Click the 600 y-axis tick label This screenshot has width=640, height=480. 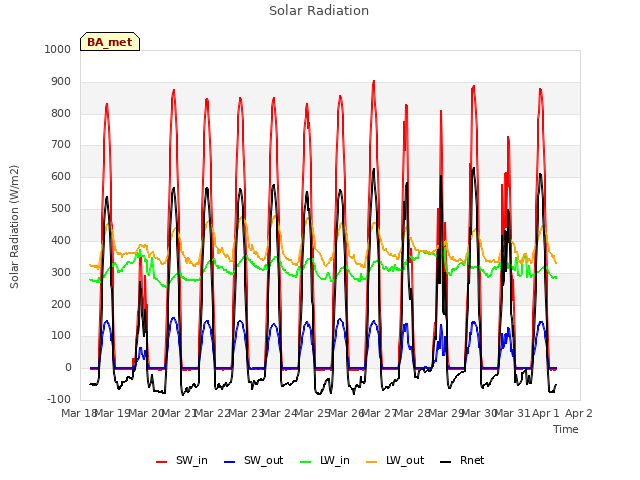tap(61, 176)
